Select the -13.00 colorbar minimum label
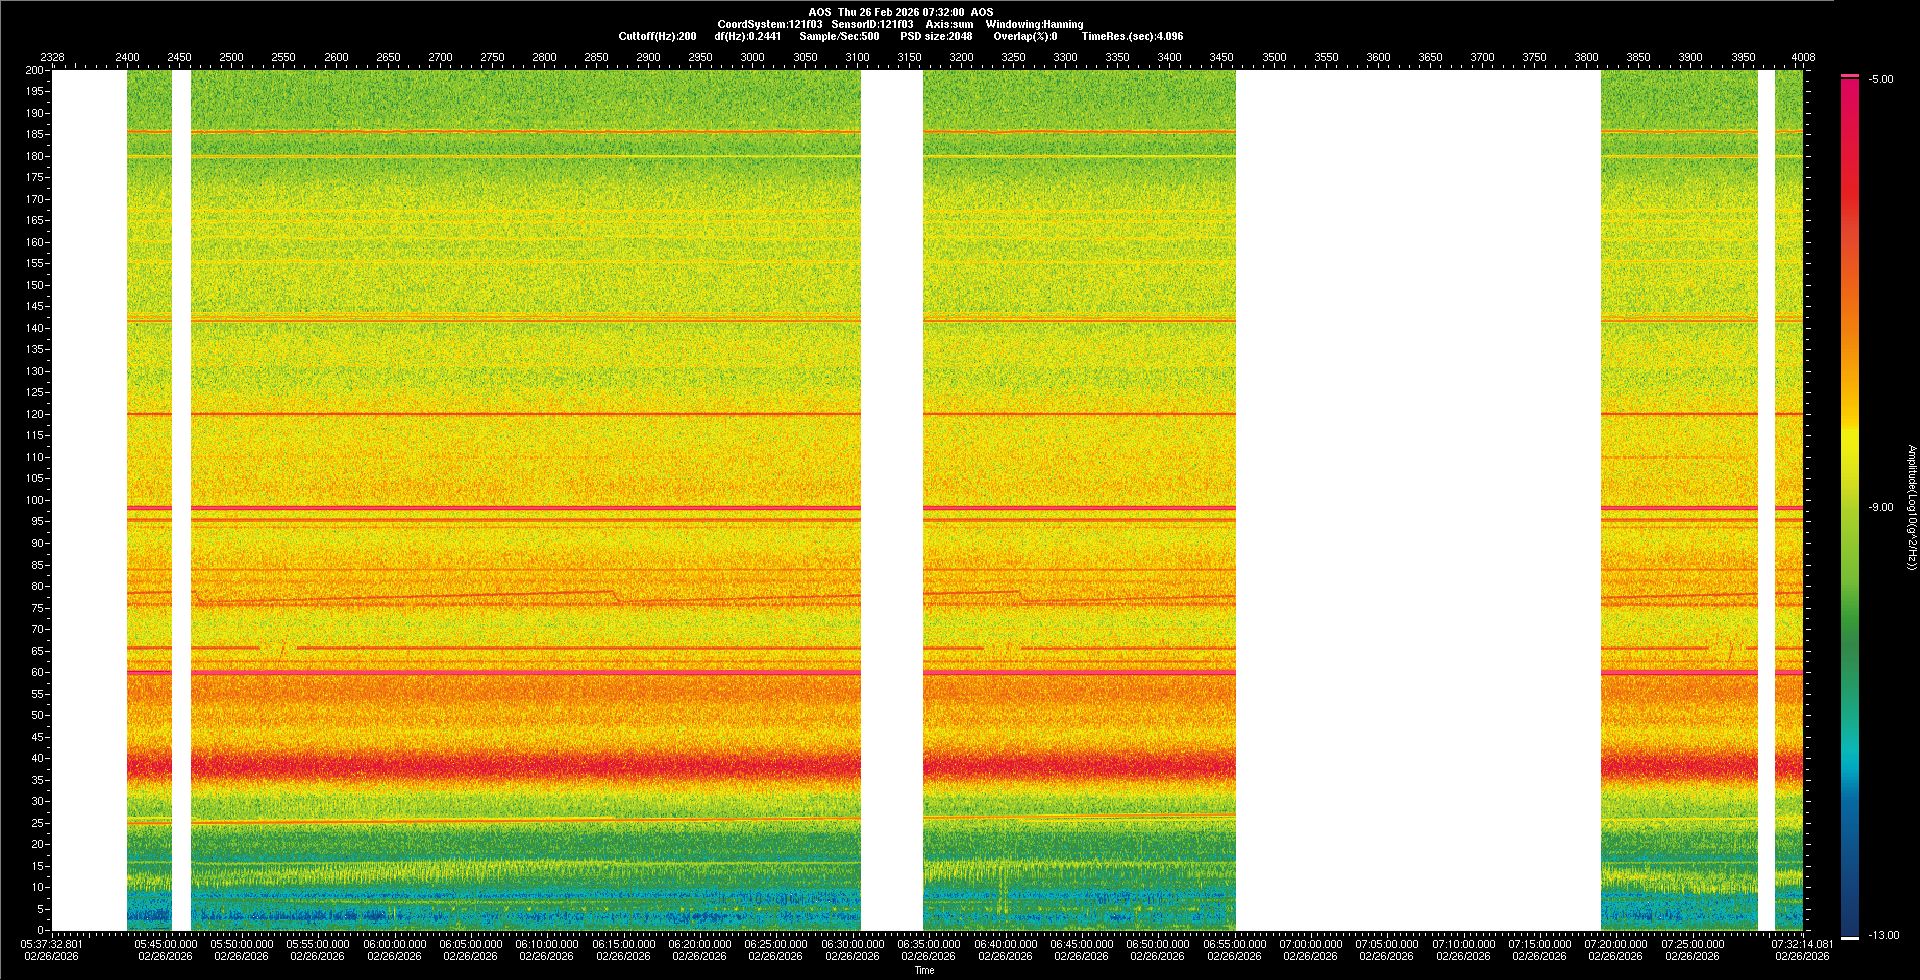1920x980 pixels. pos(1882,936)
